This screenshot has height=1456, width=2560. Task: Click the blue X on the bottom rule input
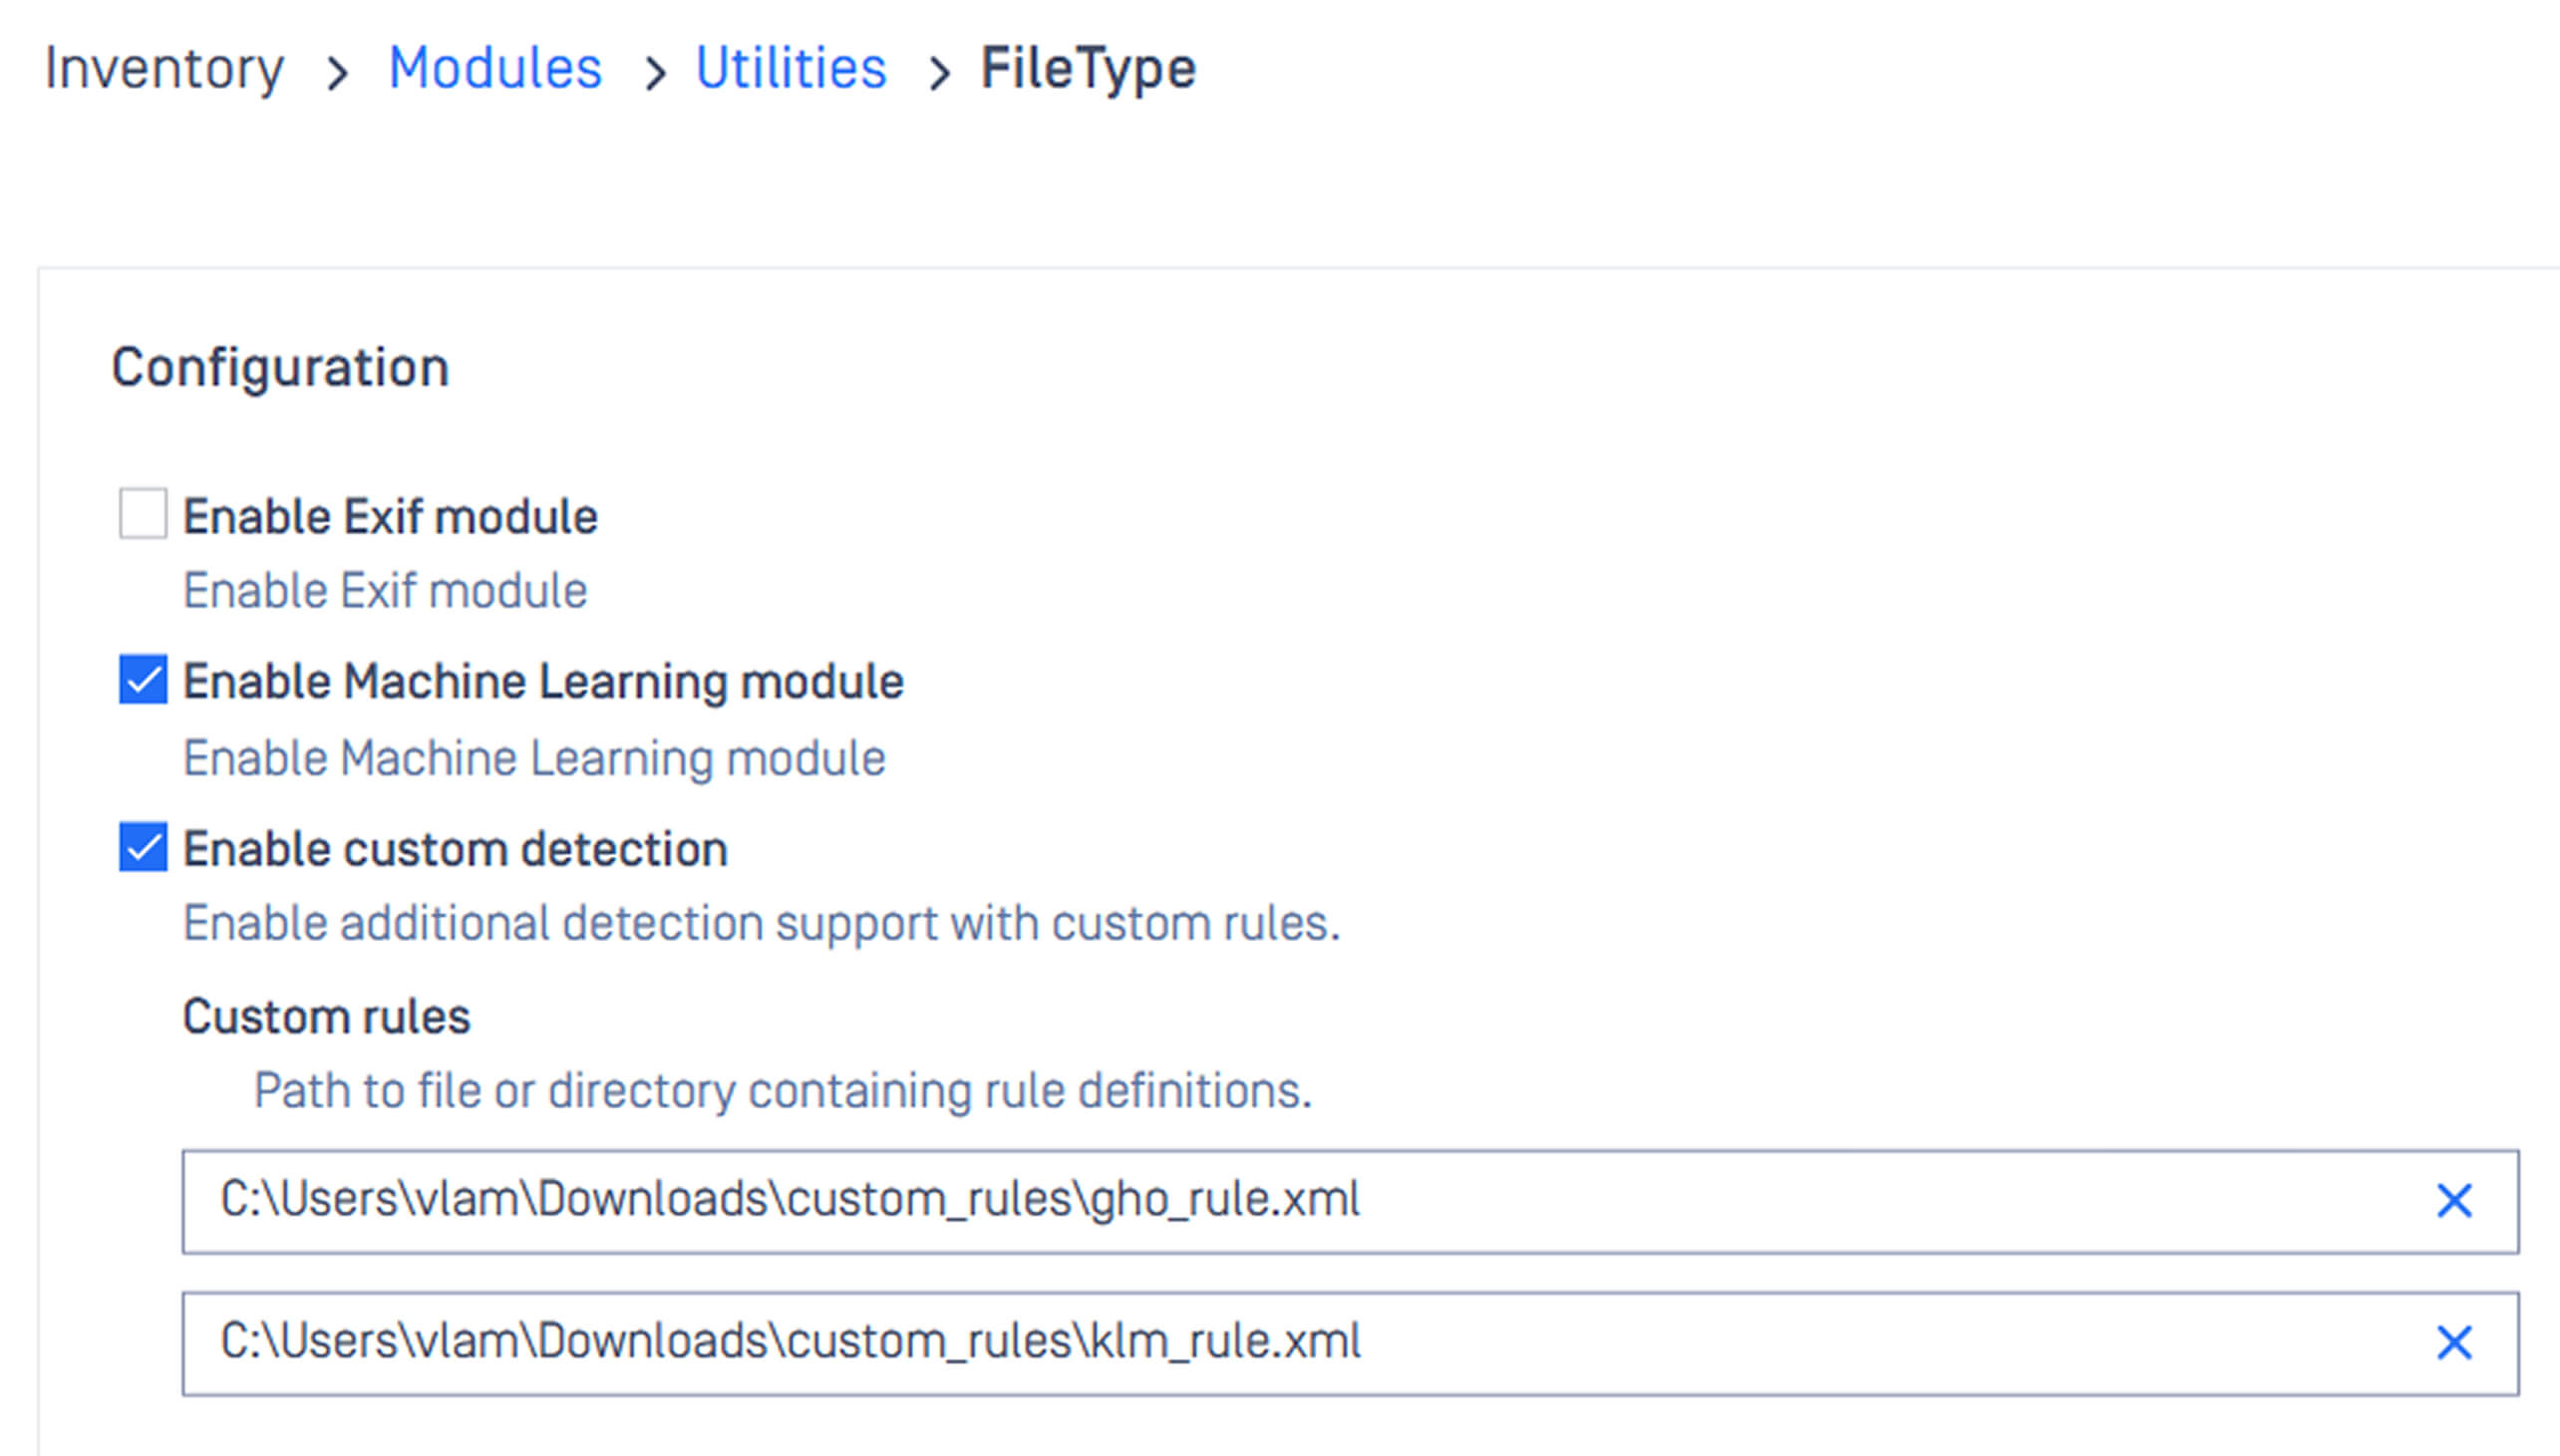point(2453,1342)
